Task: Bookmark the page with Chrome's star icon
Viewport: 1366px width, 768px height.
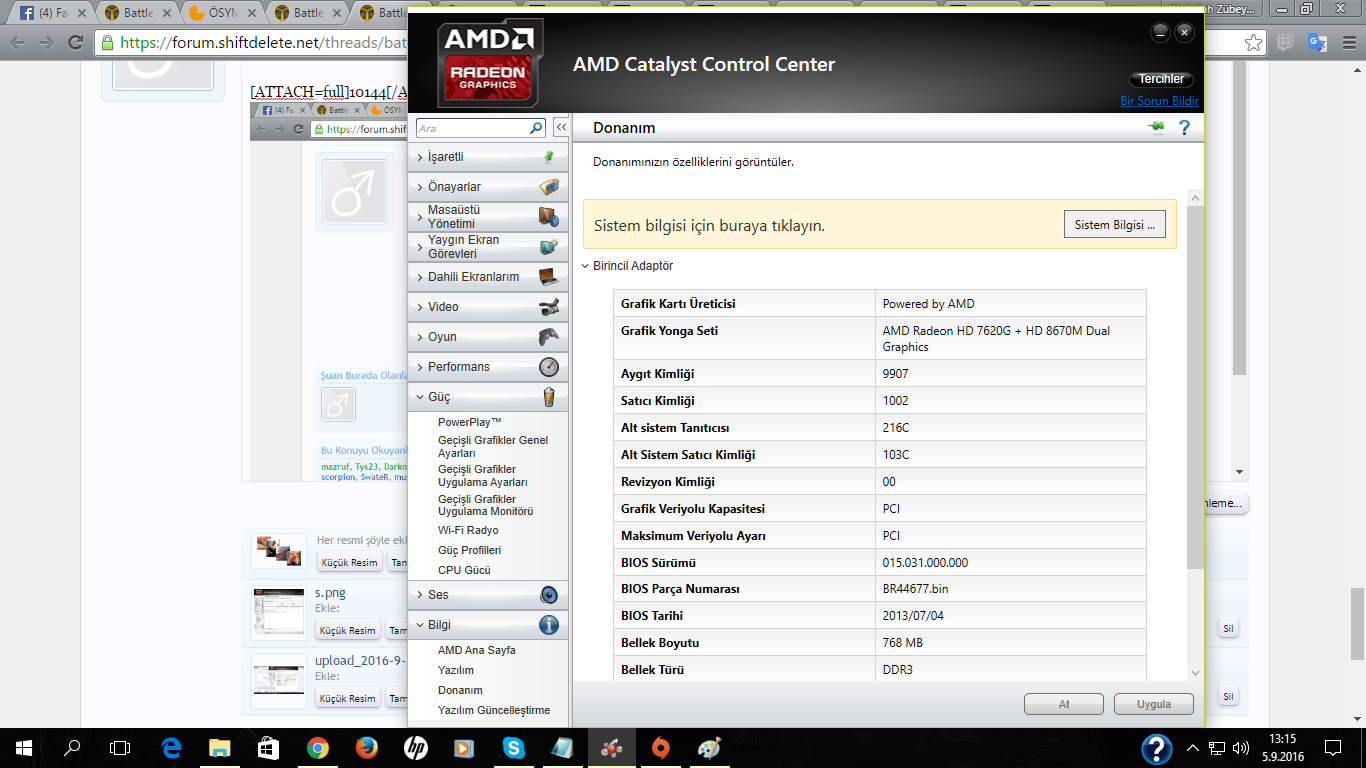Action: coord(1253,42)
